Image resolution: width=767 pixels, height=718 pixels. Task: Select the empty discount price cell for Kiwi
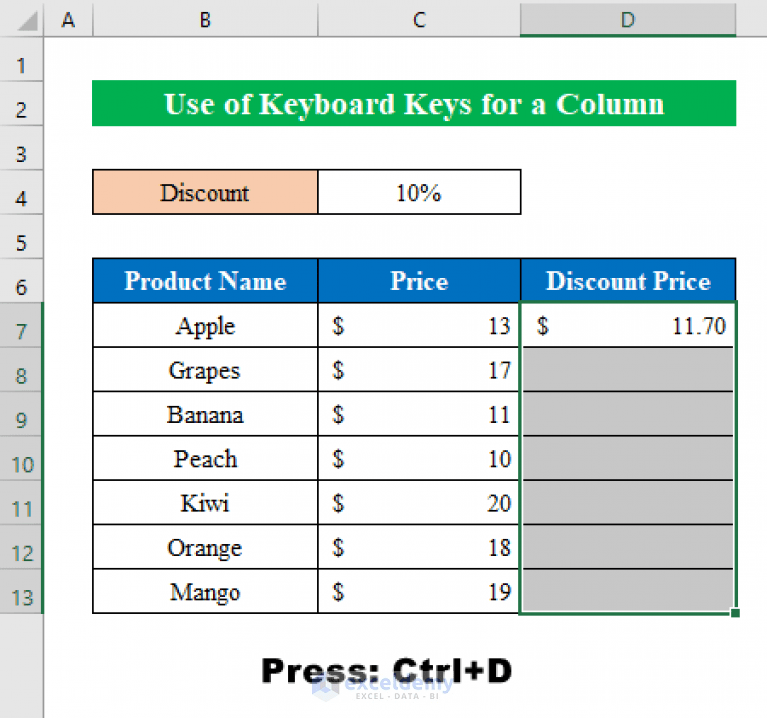pos(628,503)
